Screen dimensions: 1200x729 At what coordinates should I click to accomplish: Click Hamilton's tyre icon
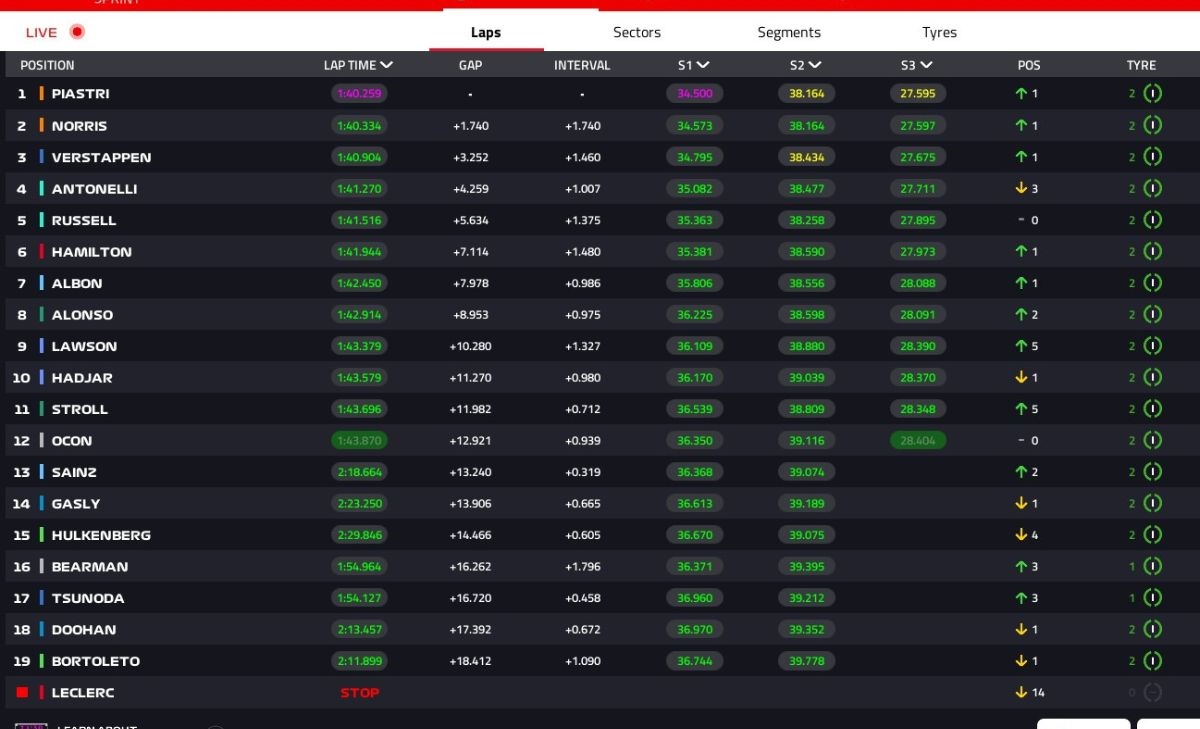pyautogui.click(x=1152, y=252)
